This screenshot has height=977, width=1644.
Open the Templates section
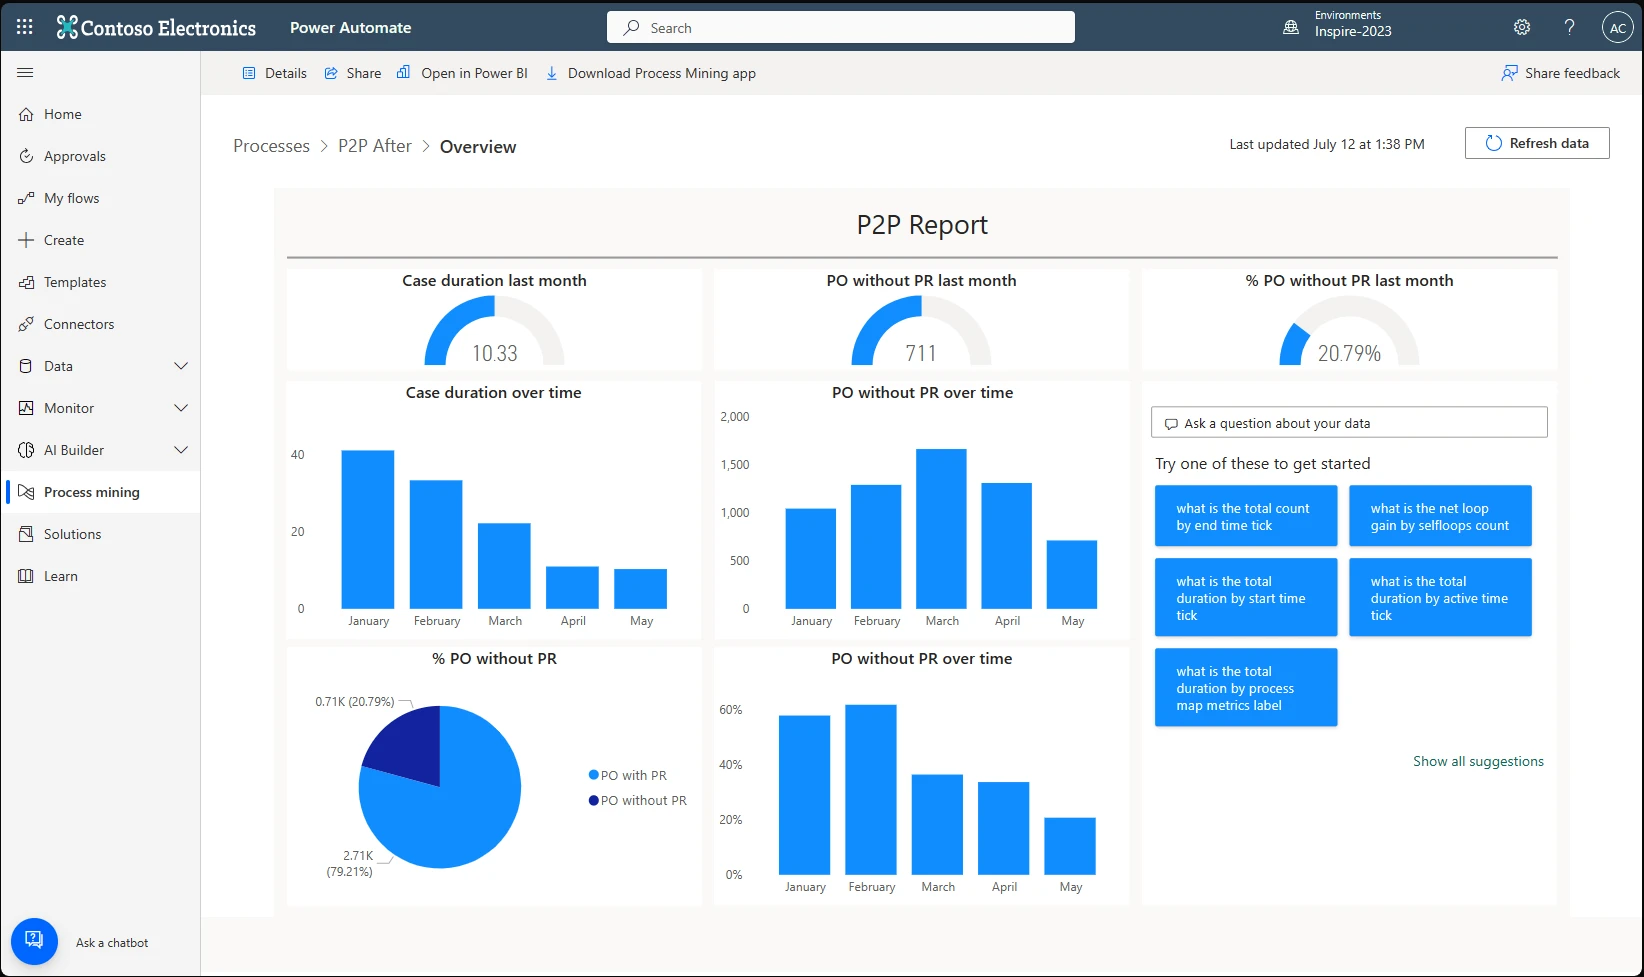click(x=74, y=282)
